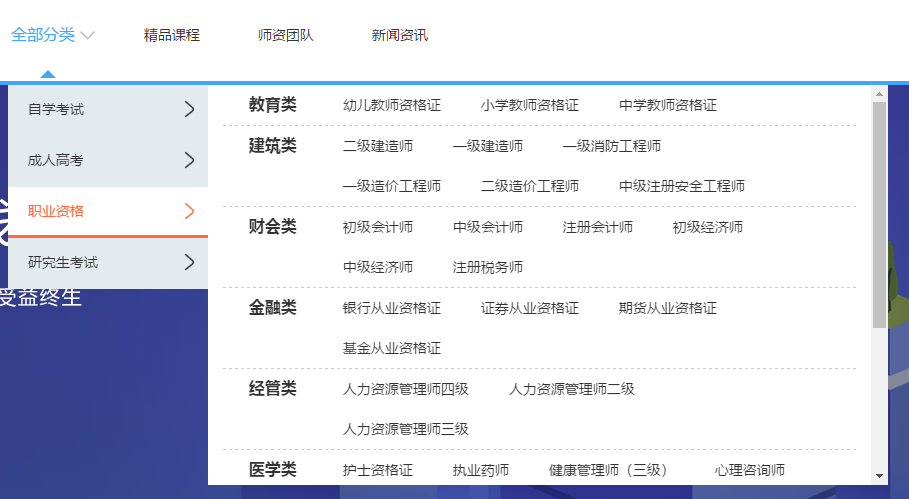
Task: Expand arrow beside 自学考试
Action: pos(190,109)
